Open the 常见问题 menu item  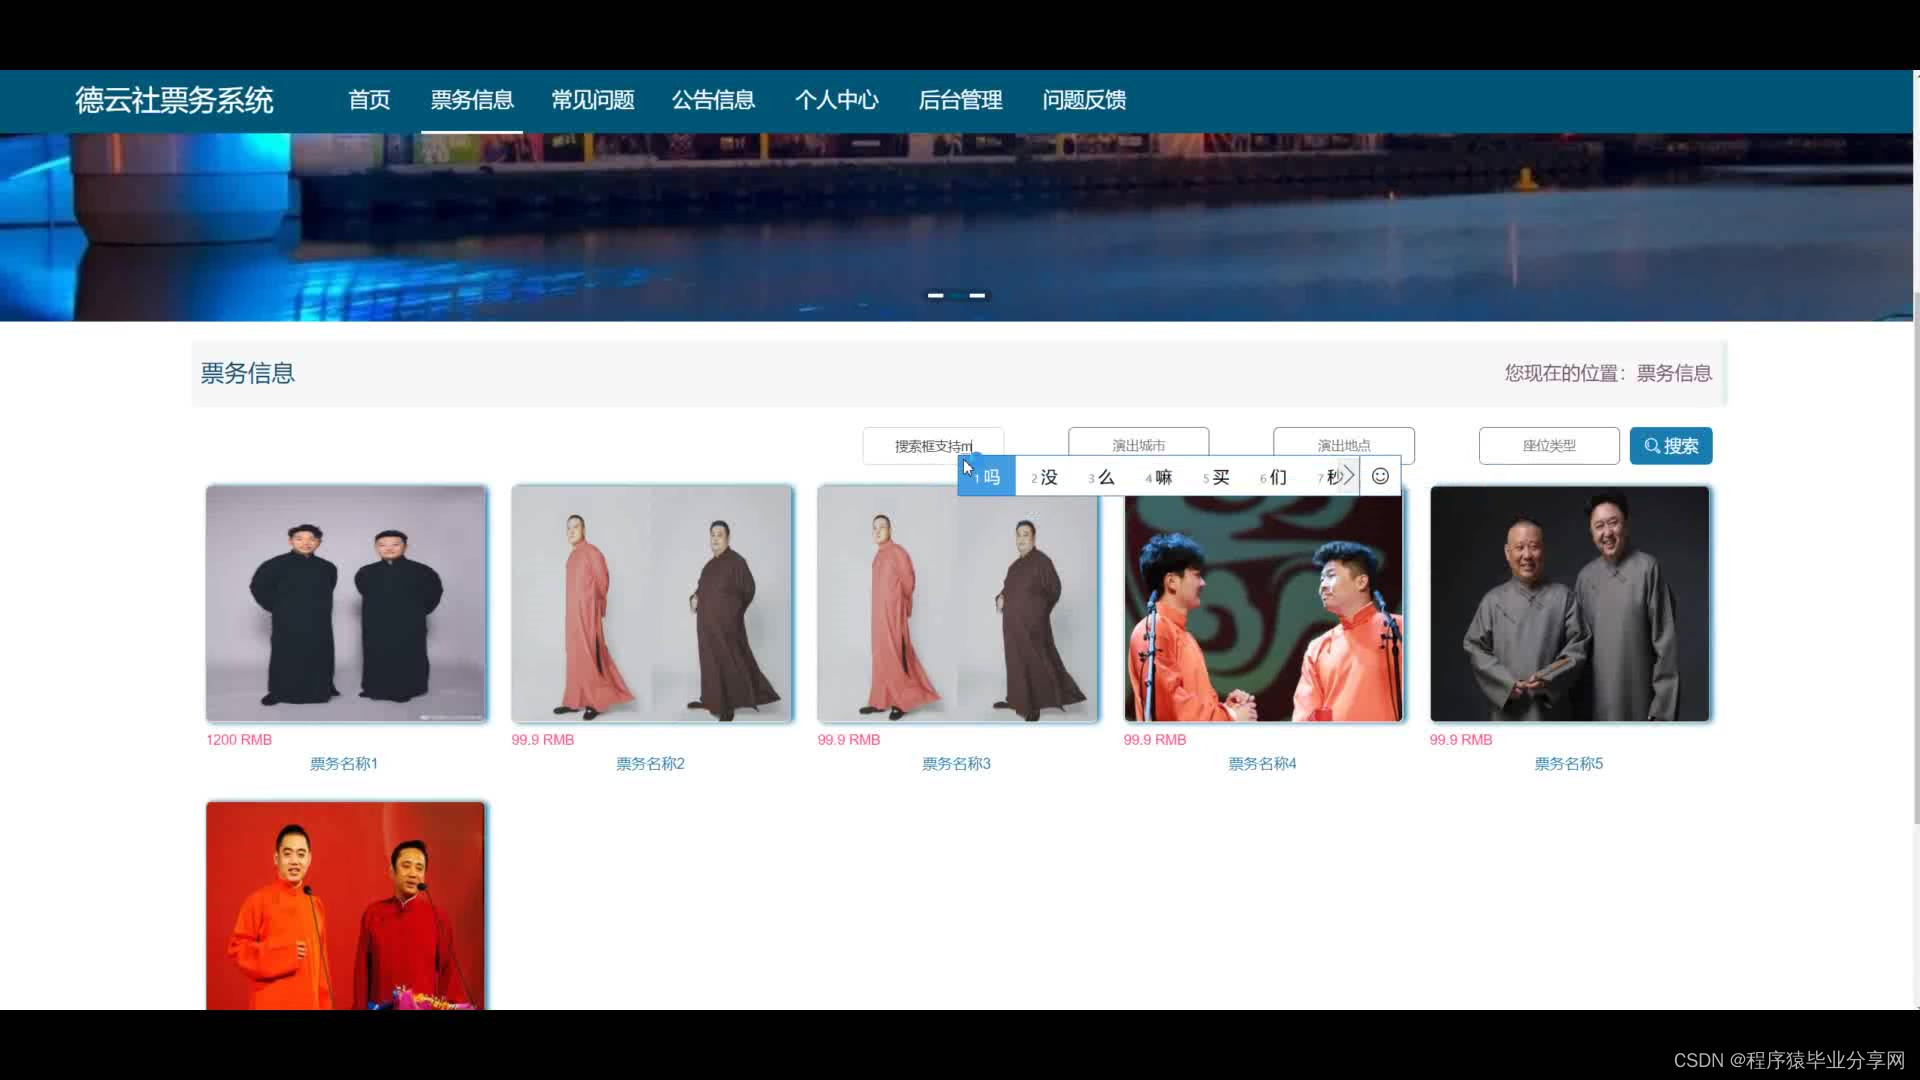point(593,100)
